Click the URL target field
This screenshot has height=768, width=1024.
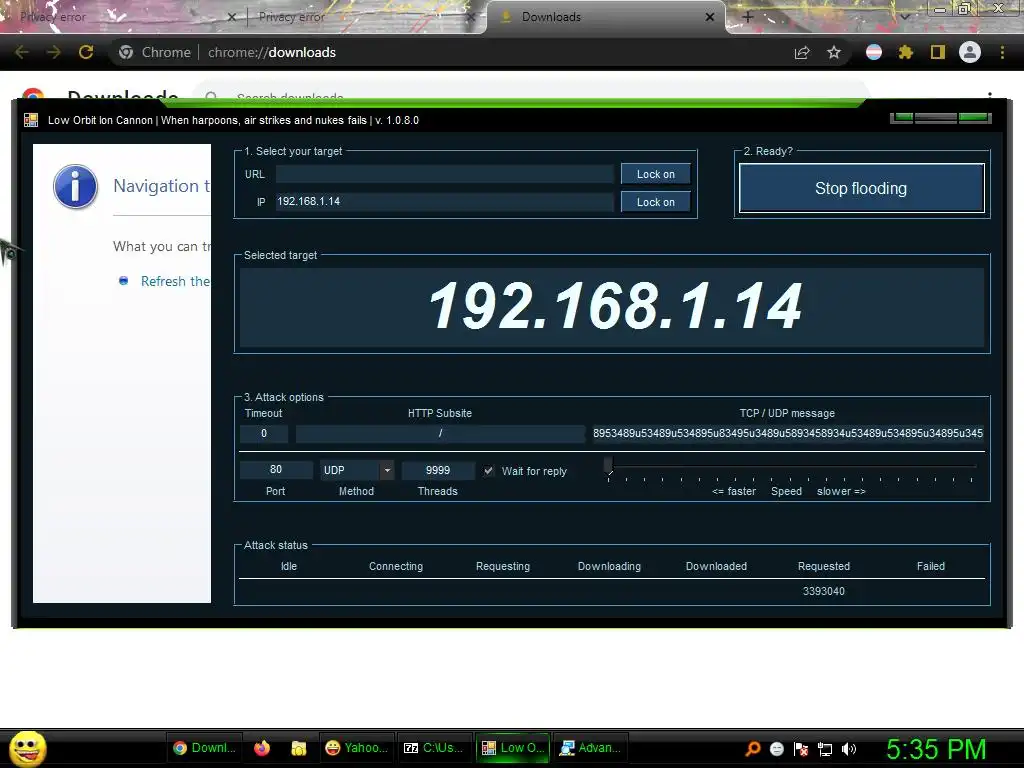[445, 174]
